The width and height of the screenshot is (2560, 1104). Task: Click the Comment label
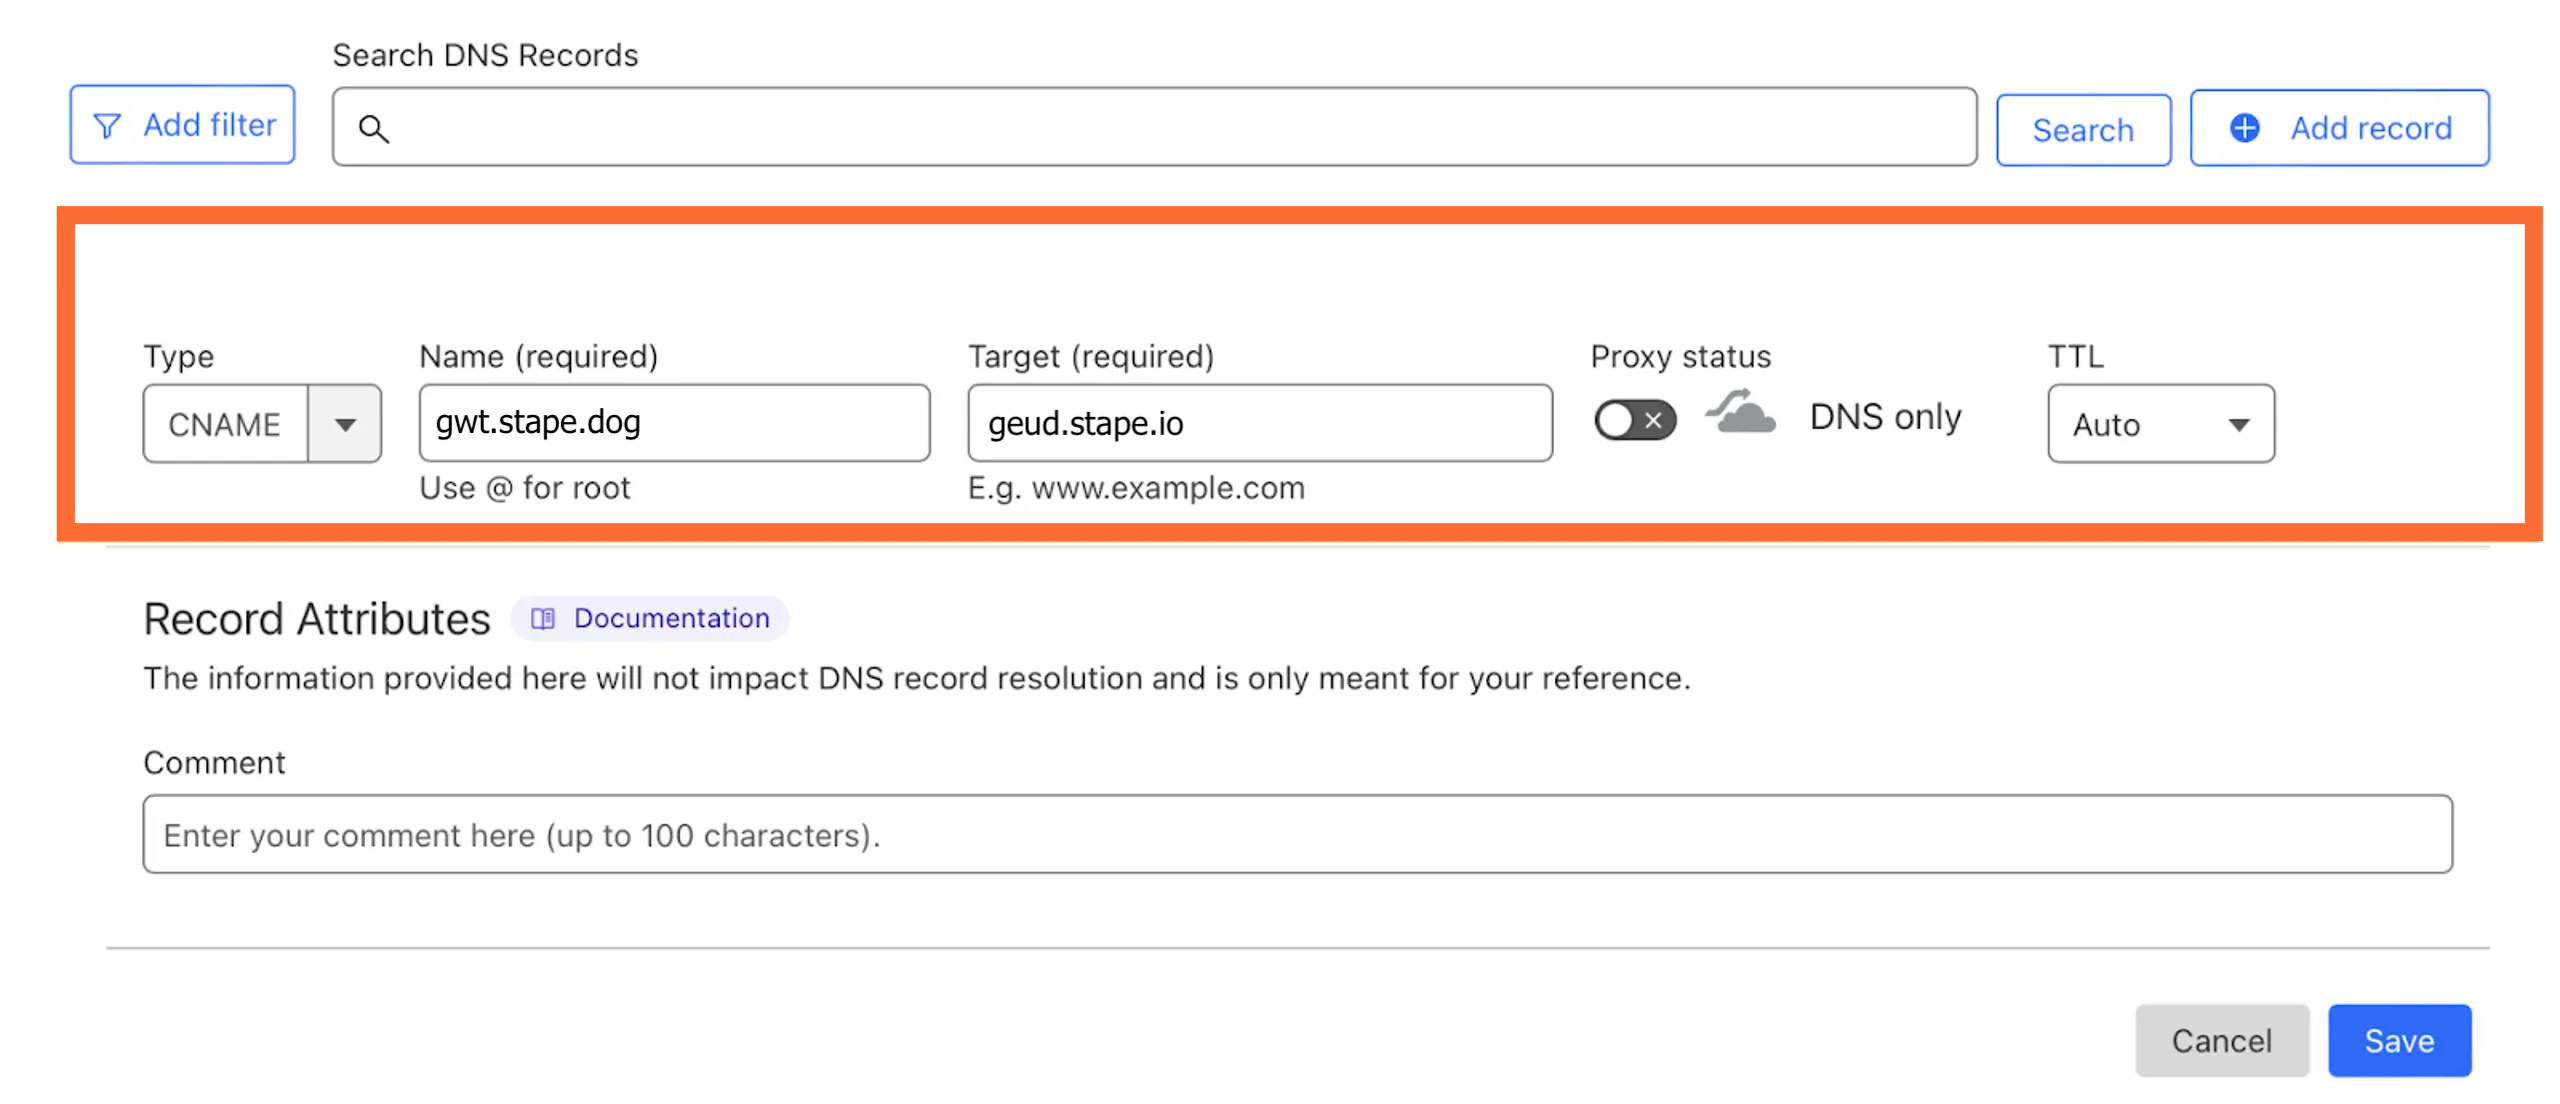click(x=214, y=763)
